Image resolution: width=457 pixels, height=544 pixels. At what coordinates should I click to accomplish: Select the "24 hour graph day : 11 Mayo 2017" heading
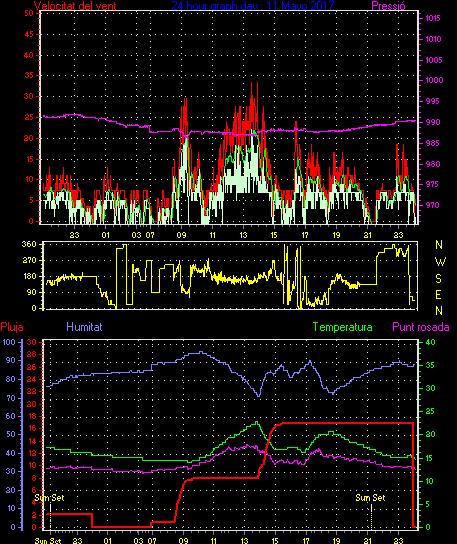(x=253, y=6)
